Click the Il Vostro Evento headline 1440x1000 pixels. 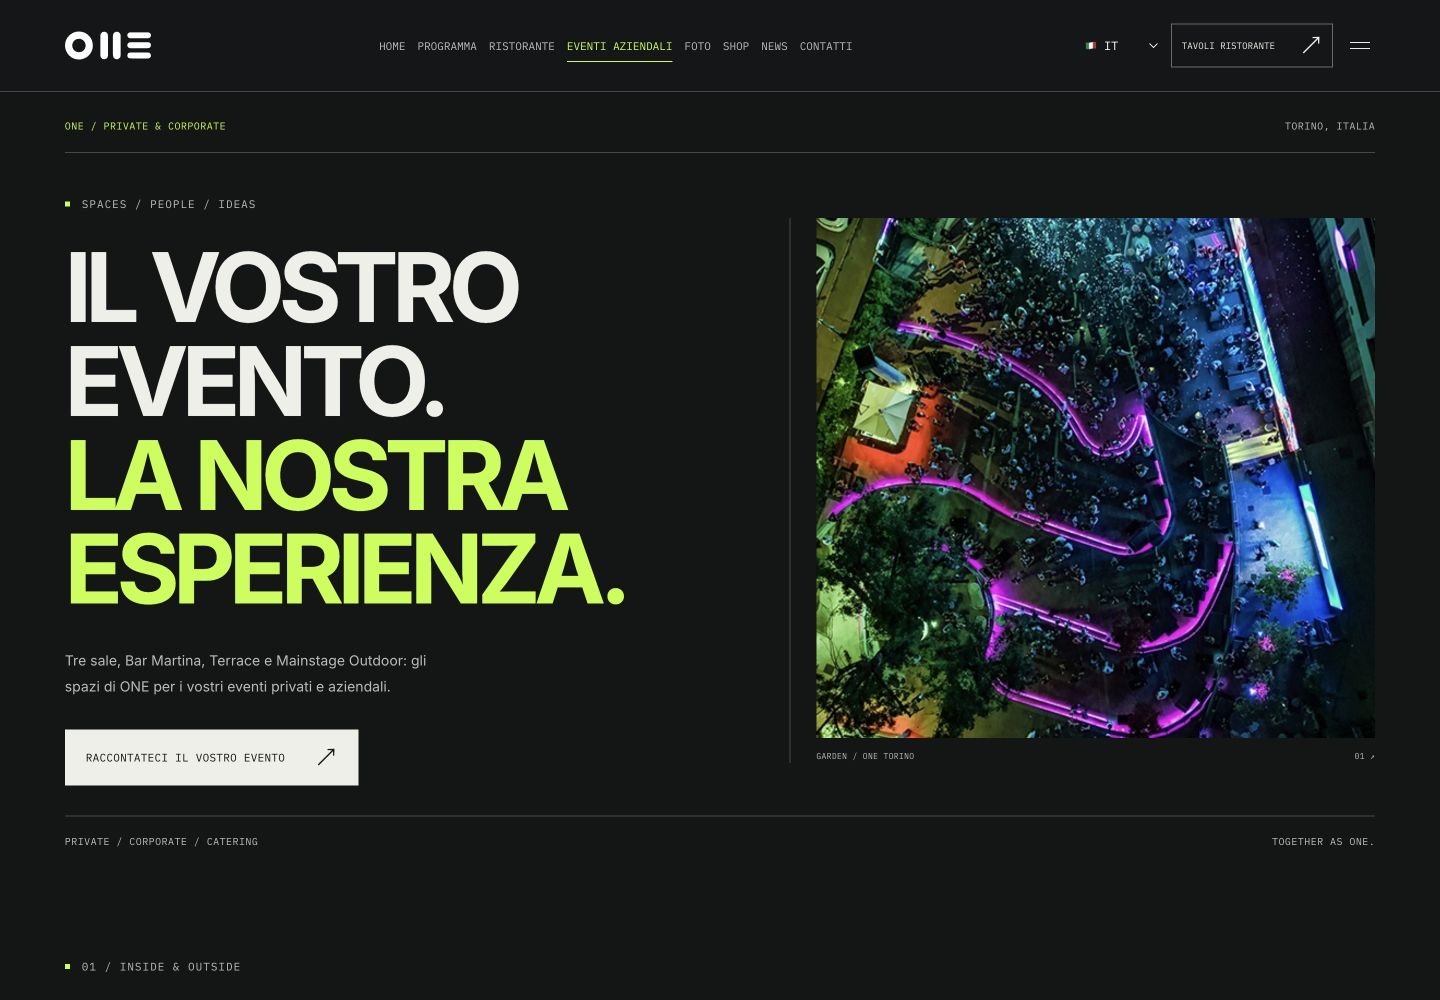292,334
